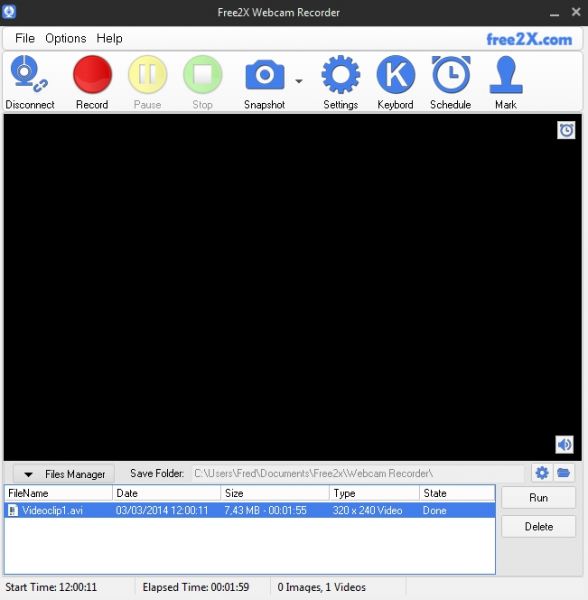Click the Disconnect webcam icon
The image size is (588, 600).
29,75
